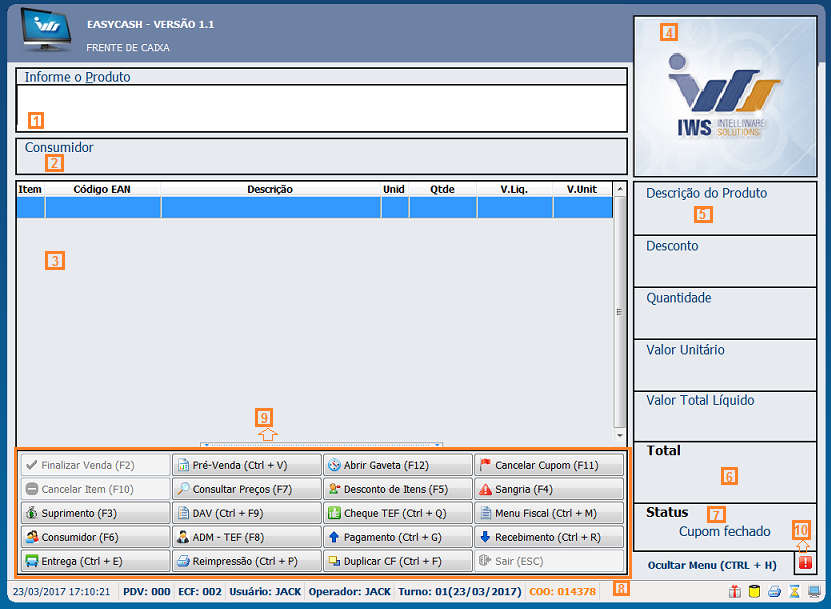Click the gift box status bar icon
Image resolution: width=831 pixels, height=609 pixels.
(x=735, y=591)
